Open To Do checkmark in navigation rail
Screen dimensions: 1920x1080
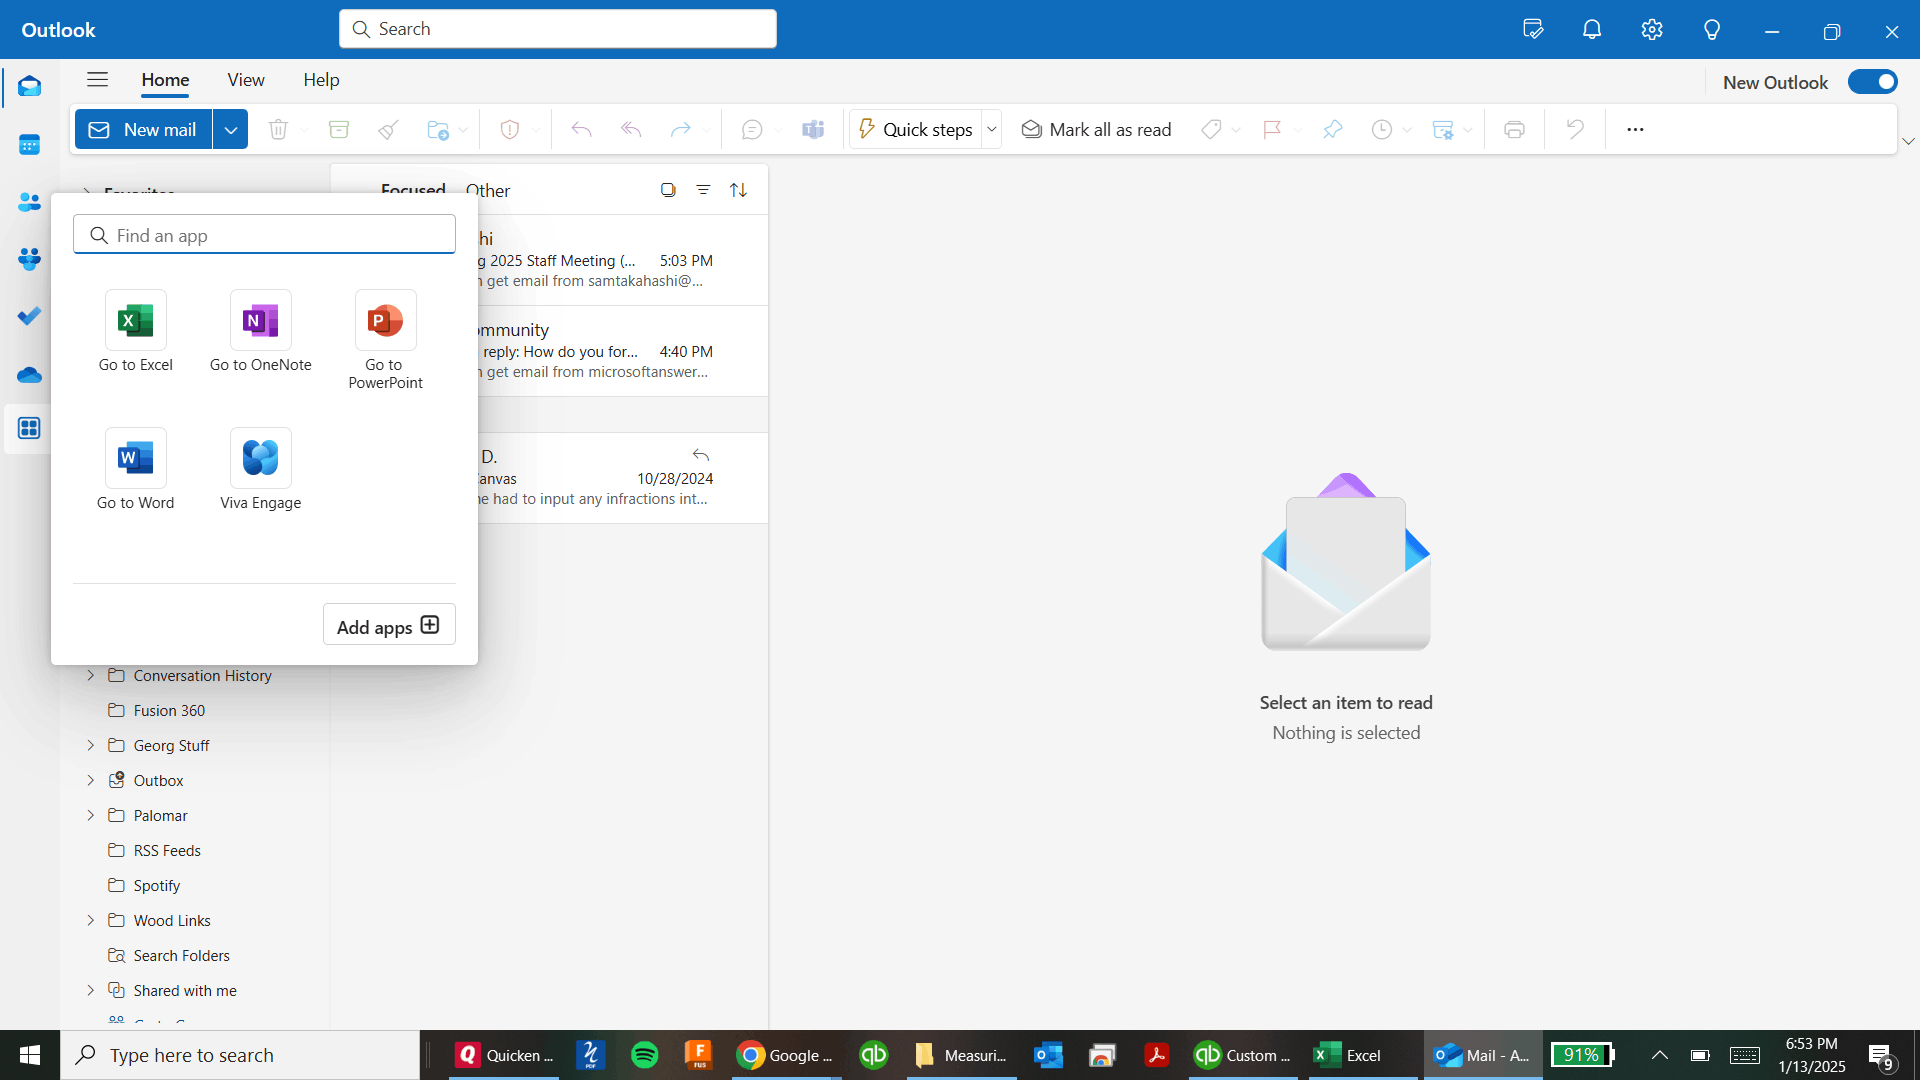(x=29, y=316)
